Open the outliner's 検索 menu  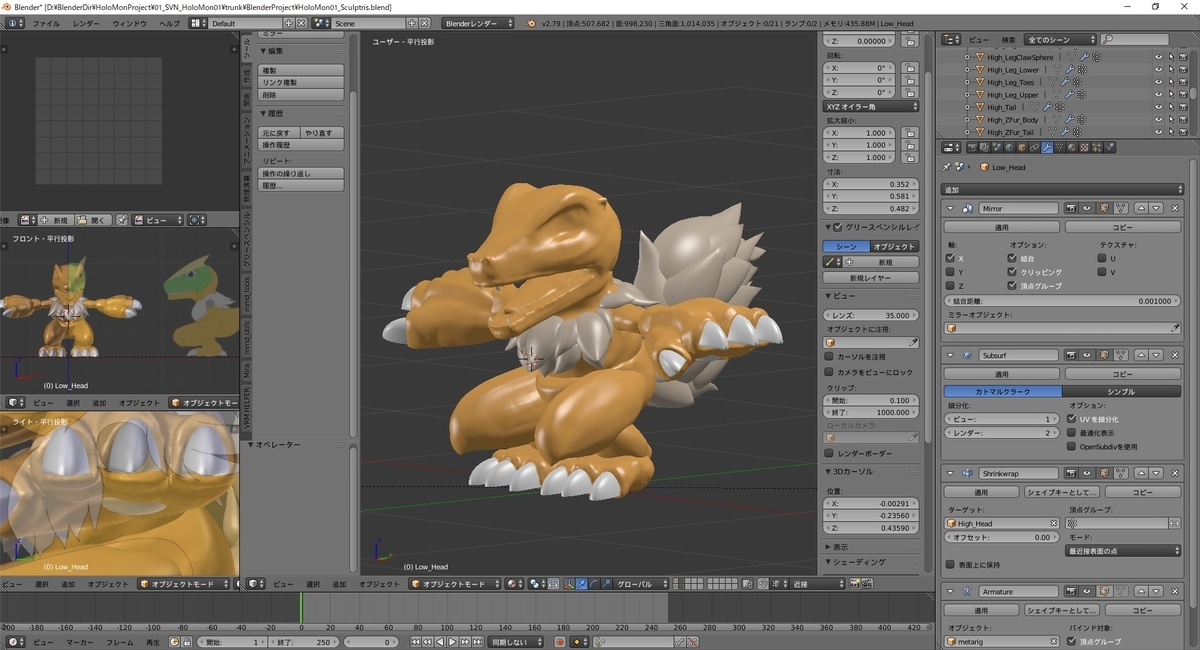1008,39
